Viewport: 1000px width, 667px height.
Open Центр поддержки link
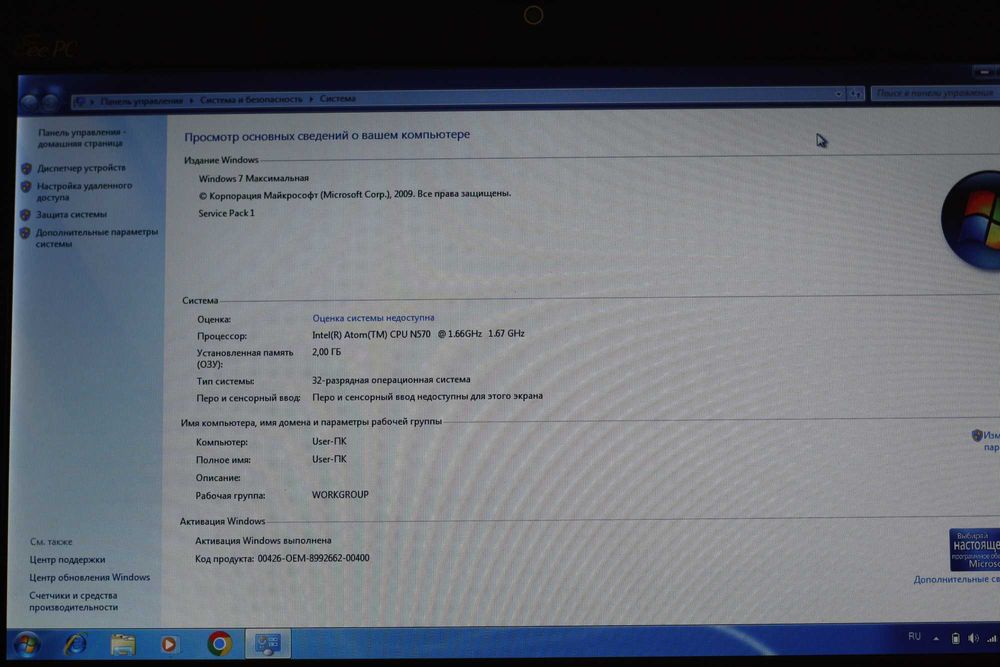(67, 560)
